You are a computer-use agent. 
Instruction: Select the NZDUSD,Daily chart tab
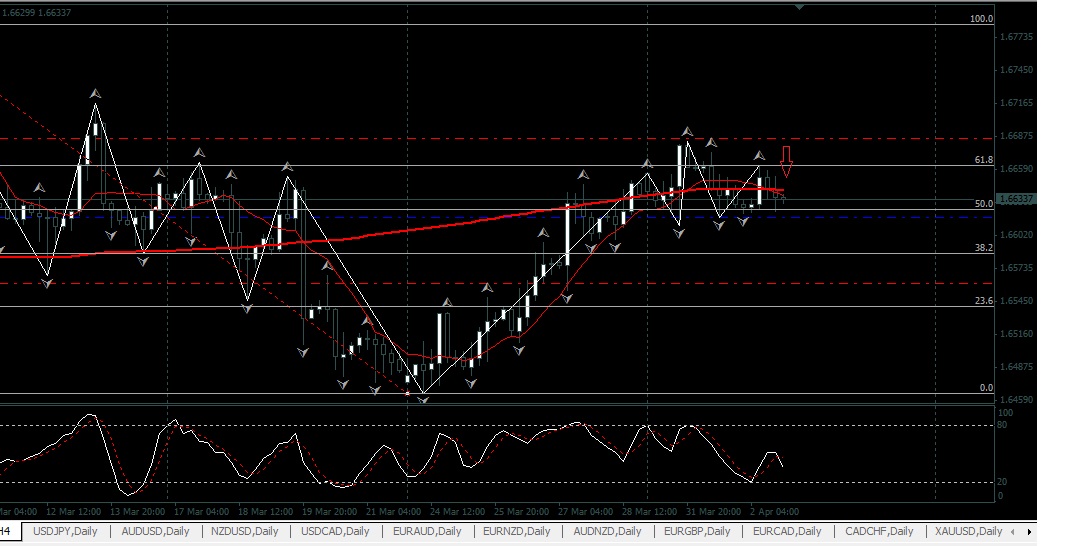245,531
